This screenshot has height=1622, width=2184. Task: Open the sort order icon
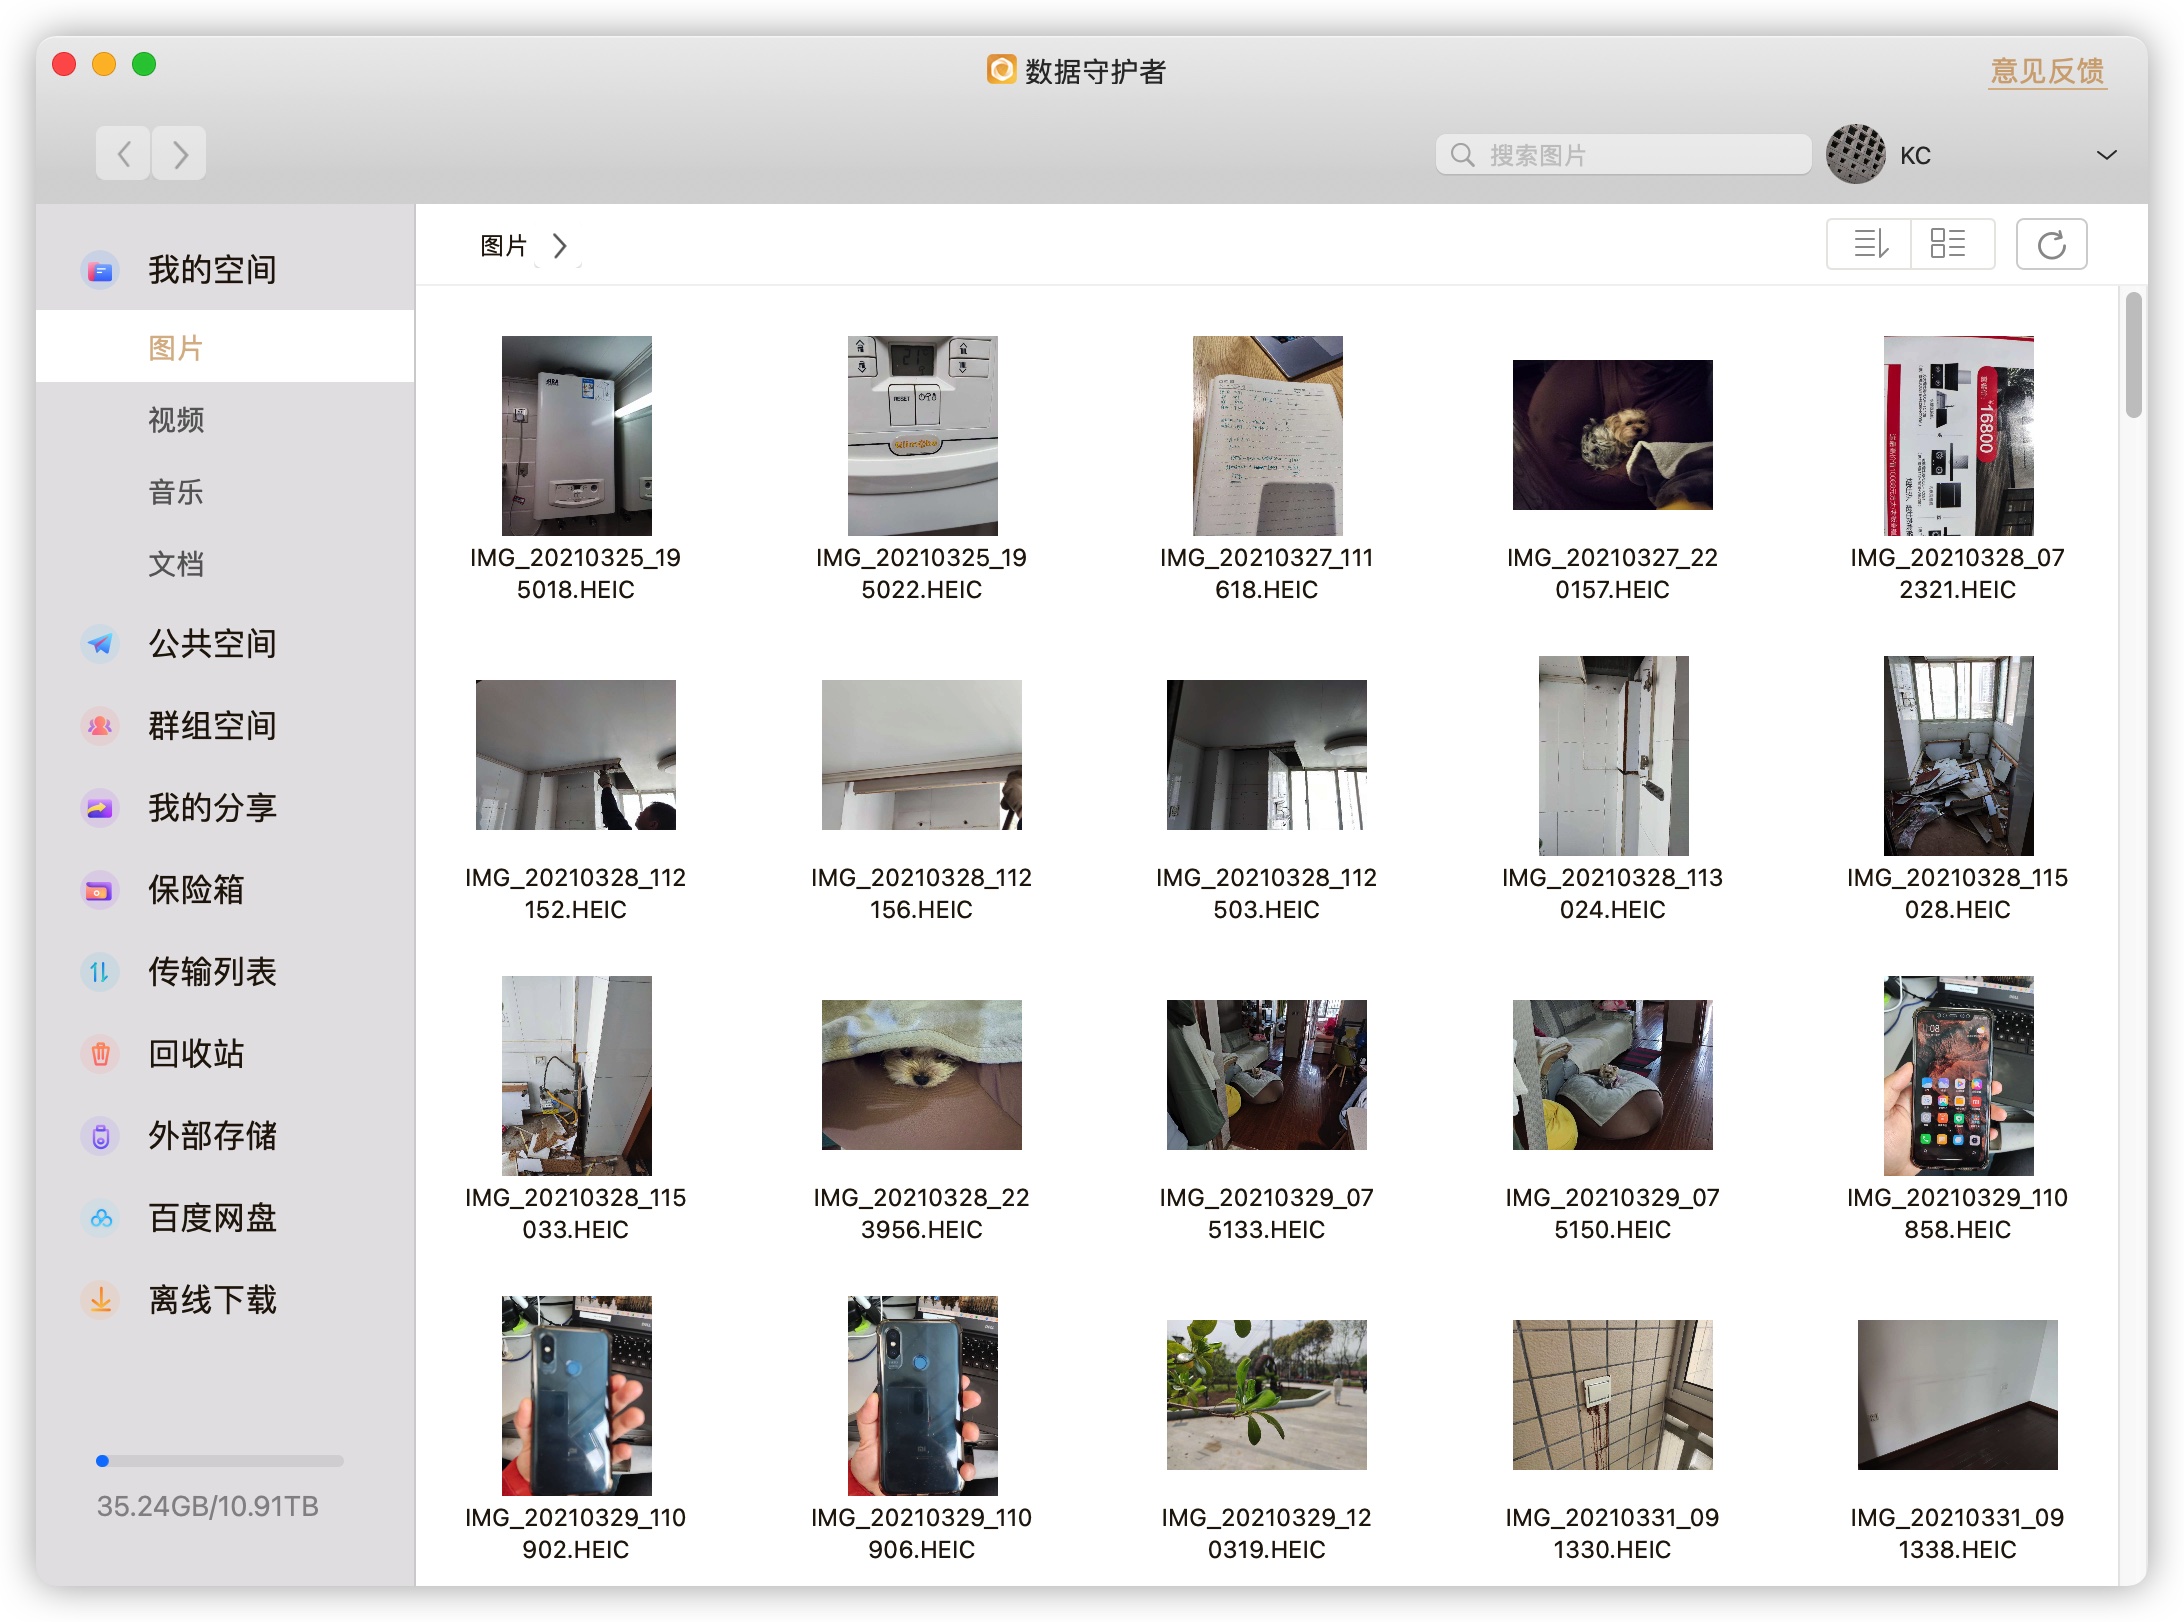[x=1869, y=244]
